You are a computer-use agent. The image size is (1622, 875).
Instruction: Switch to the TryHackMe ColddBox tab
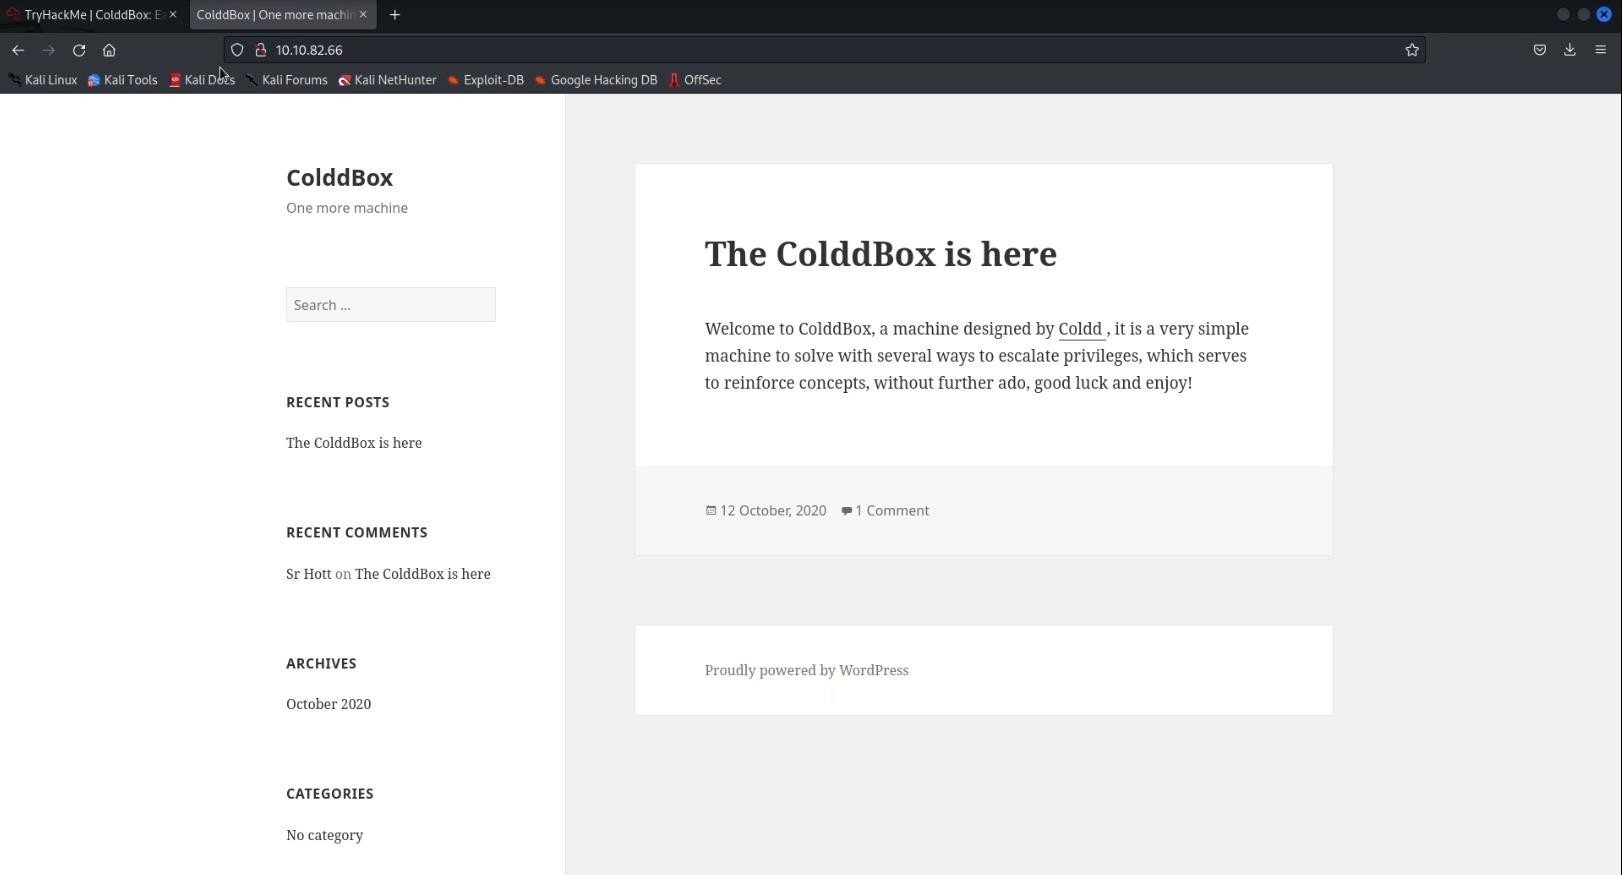pos(90,15)
